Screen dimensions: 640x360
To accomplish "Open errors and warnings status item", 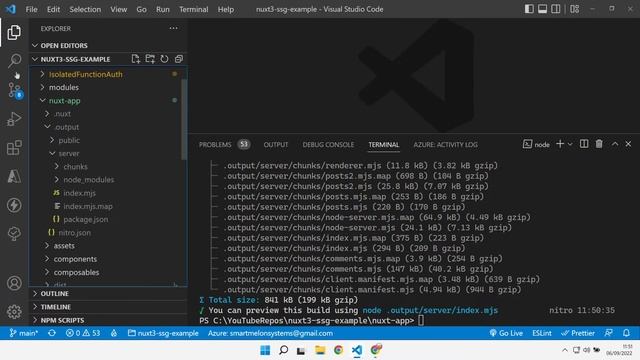I will 83,333.
